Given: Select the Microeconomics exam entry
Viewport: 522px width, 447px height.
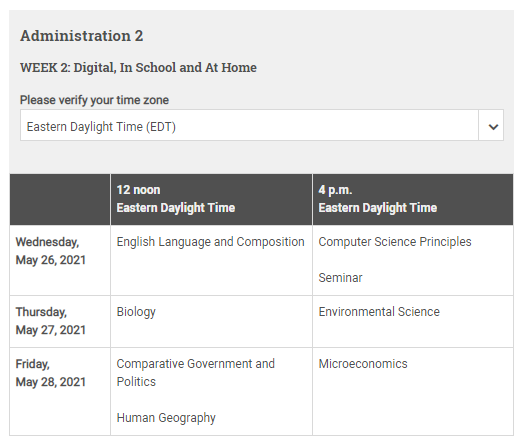Looking at the screenshot, I should coord(363,364).
